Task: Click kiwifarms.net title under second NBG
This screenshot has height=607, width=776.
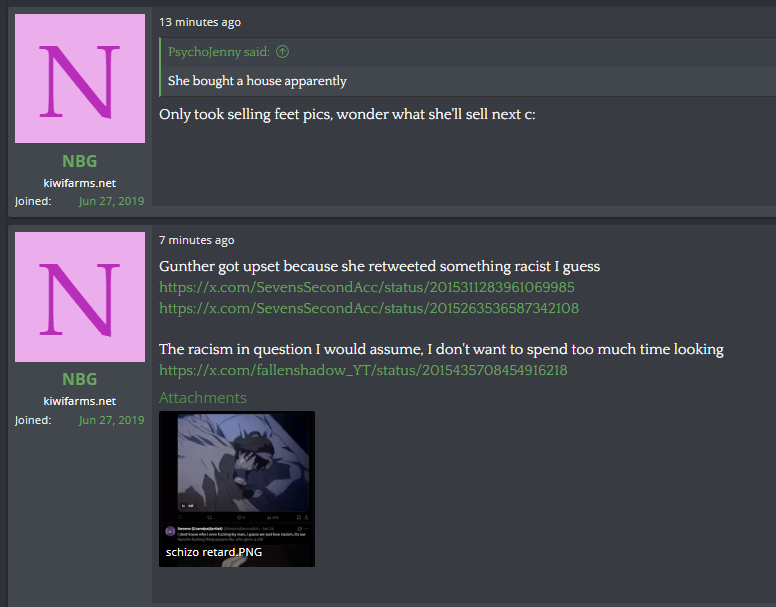Action: (80, 401)
